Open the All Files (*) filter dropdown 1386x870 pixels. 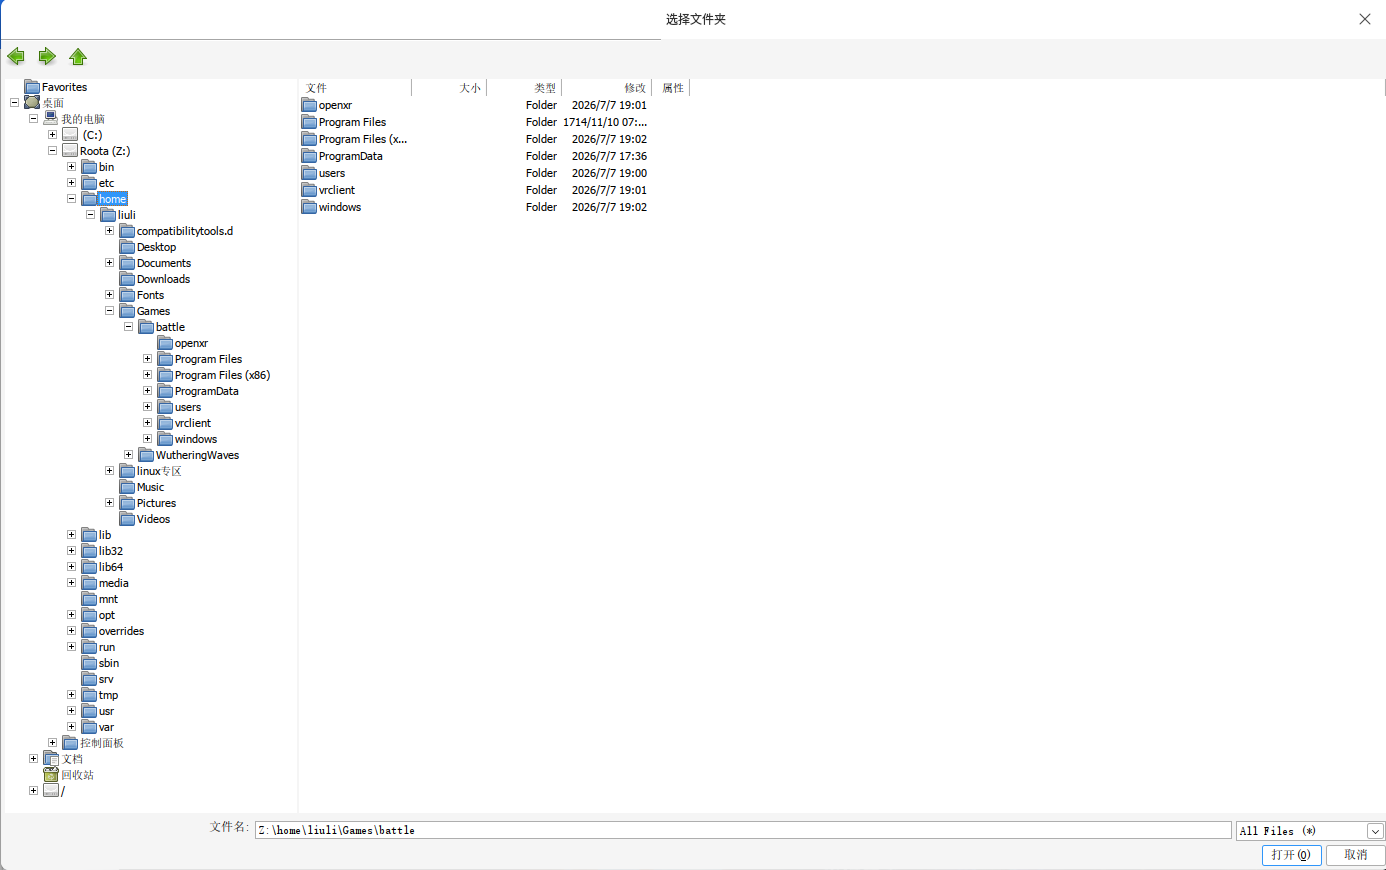click(1375, 831)
